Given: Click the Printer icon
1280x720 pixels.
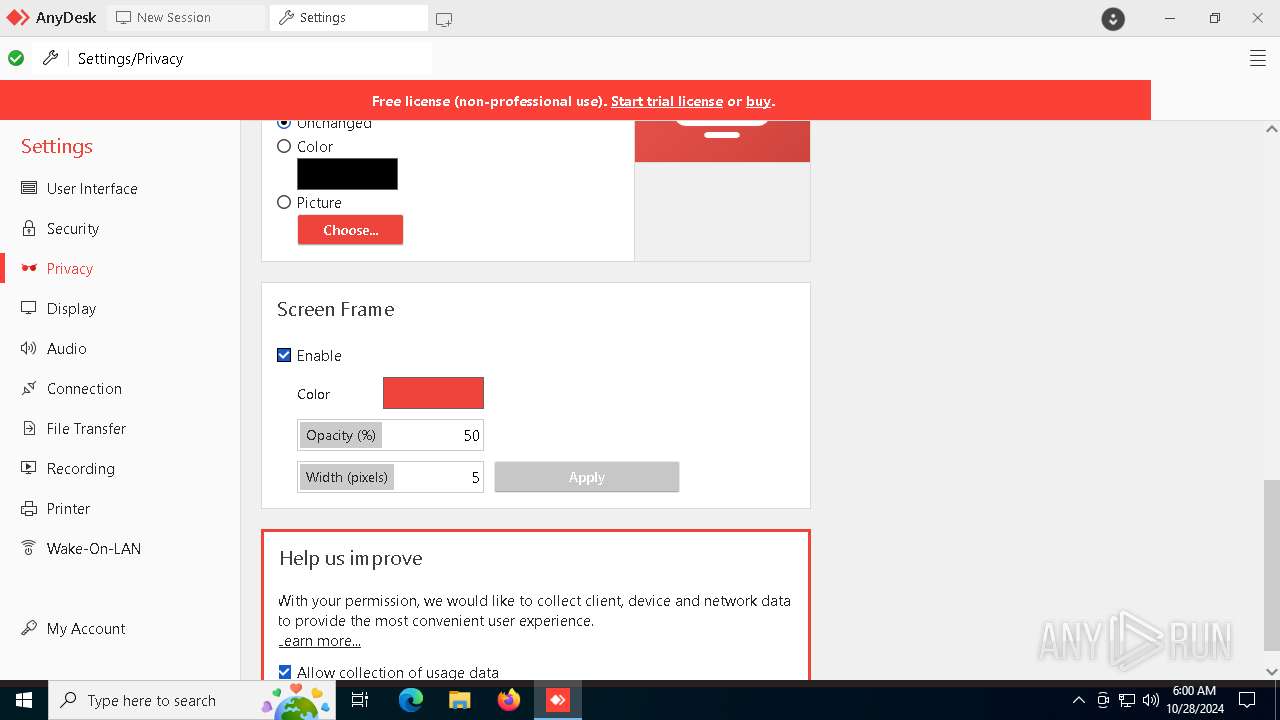Looking at the screenshot, I should pos(29,508).
